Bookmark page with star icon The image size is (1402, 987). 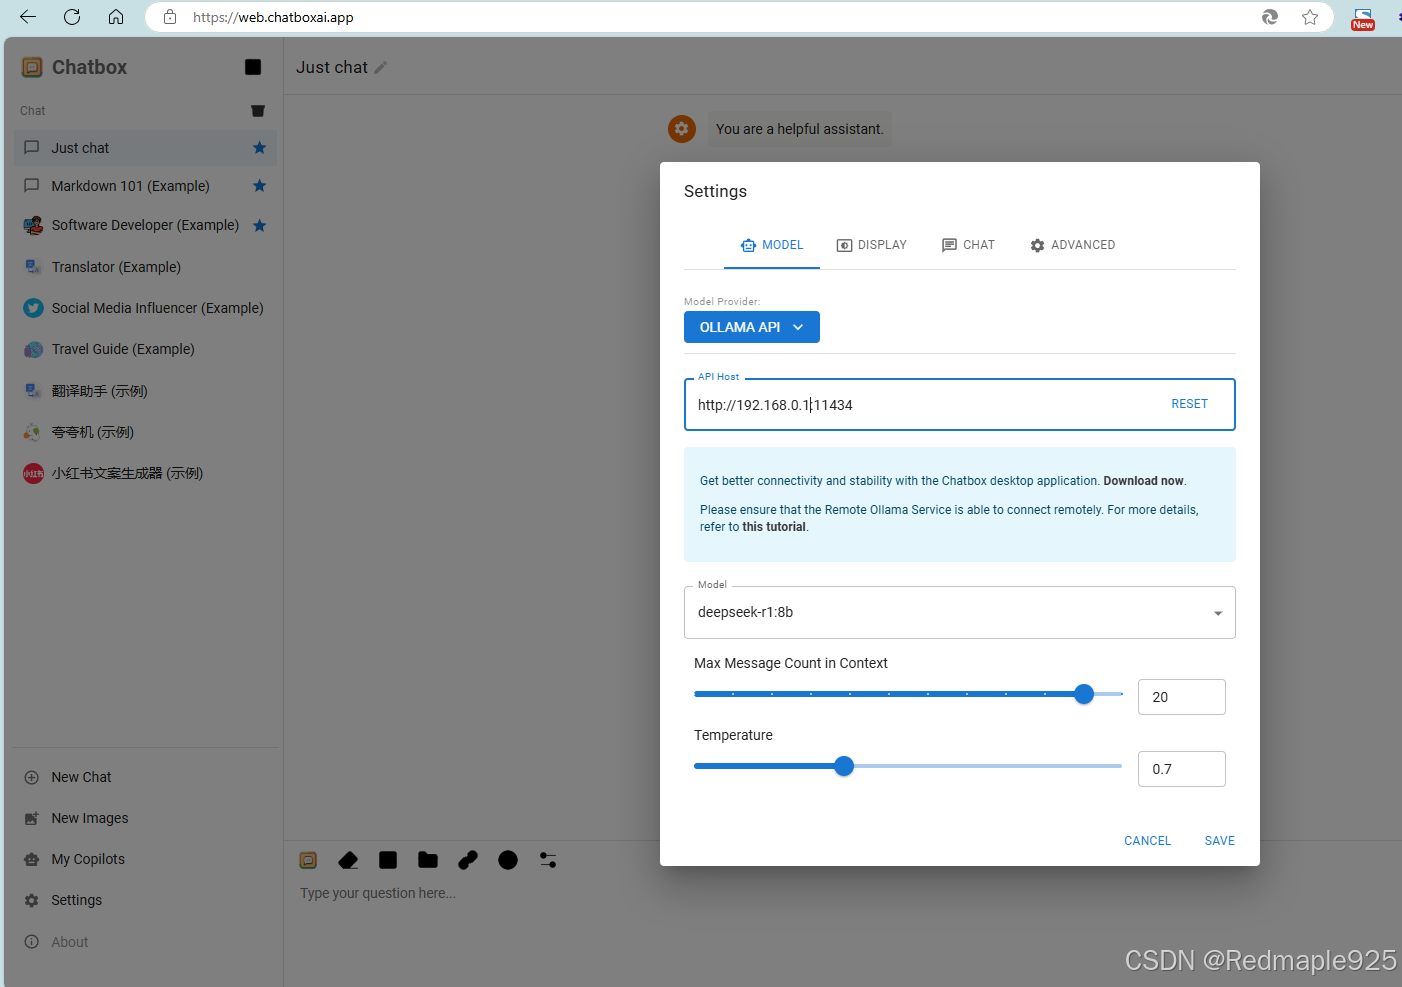(1310, 17)
